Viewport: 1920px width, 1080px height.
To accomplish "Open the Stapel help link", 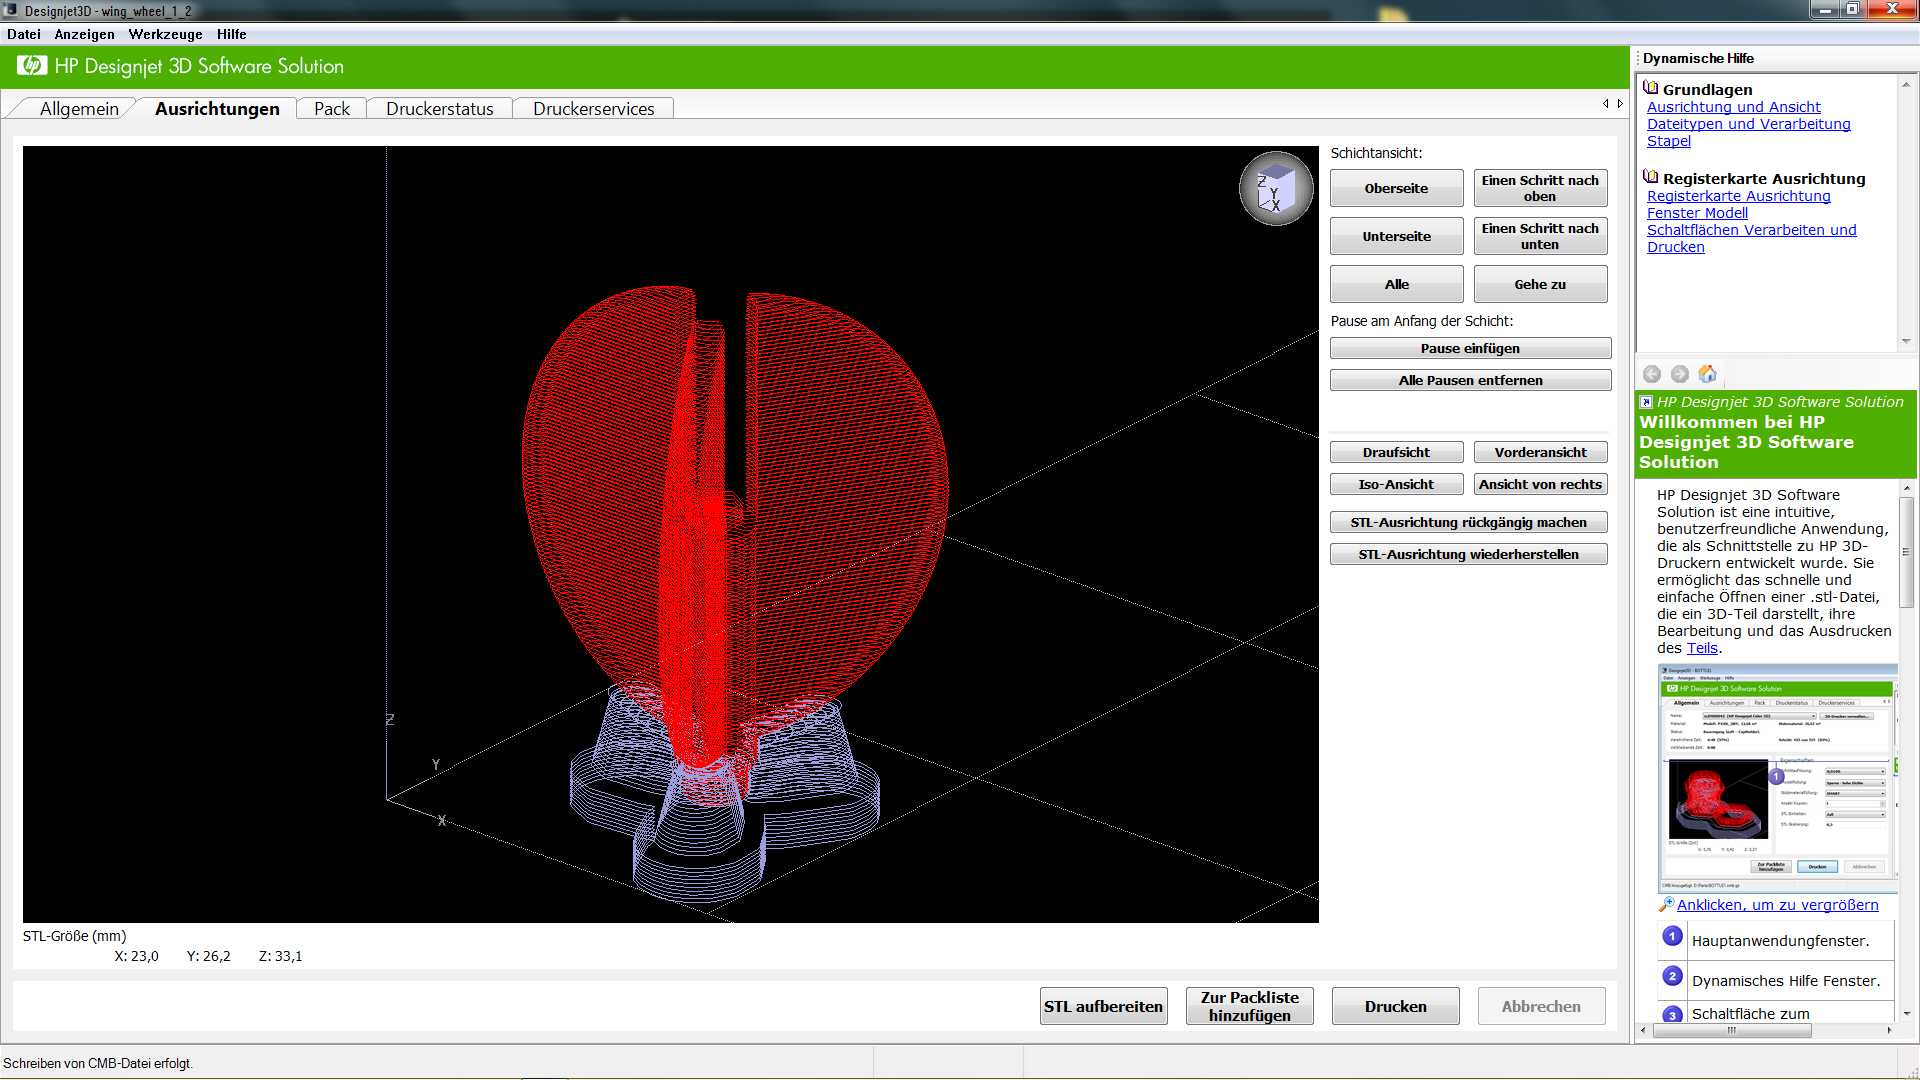I will (x=1668, y=141).
